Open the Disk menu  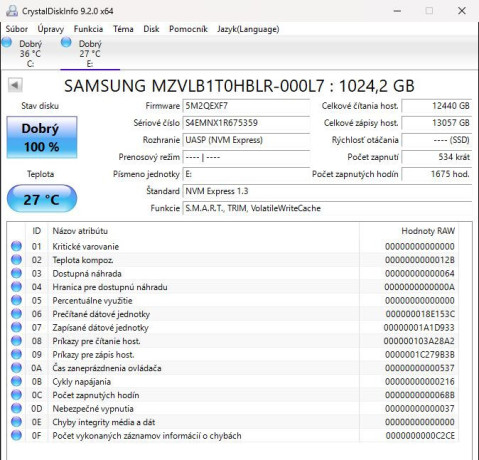pos(151,29)
